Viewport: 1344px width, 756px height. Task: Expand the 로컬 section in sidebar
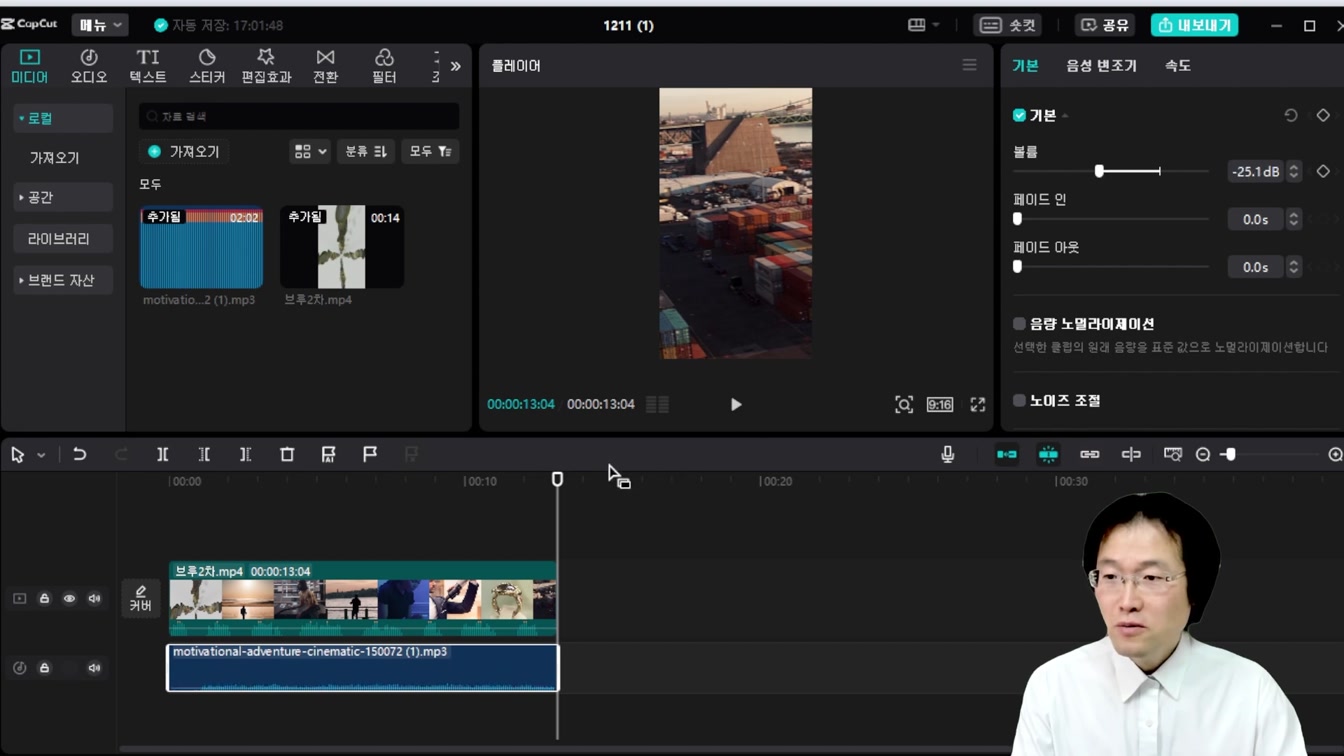pyautogui.click(x=63, y=118)
